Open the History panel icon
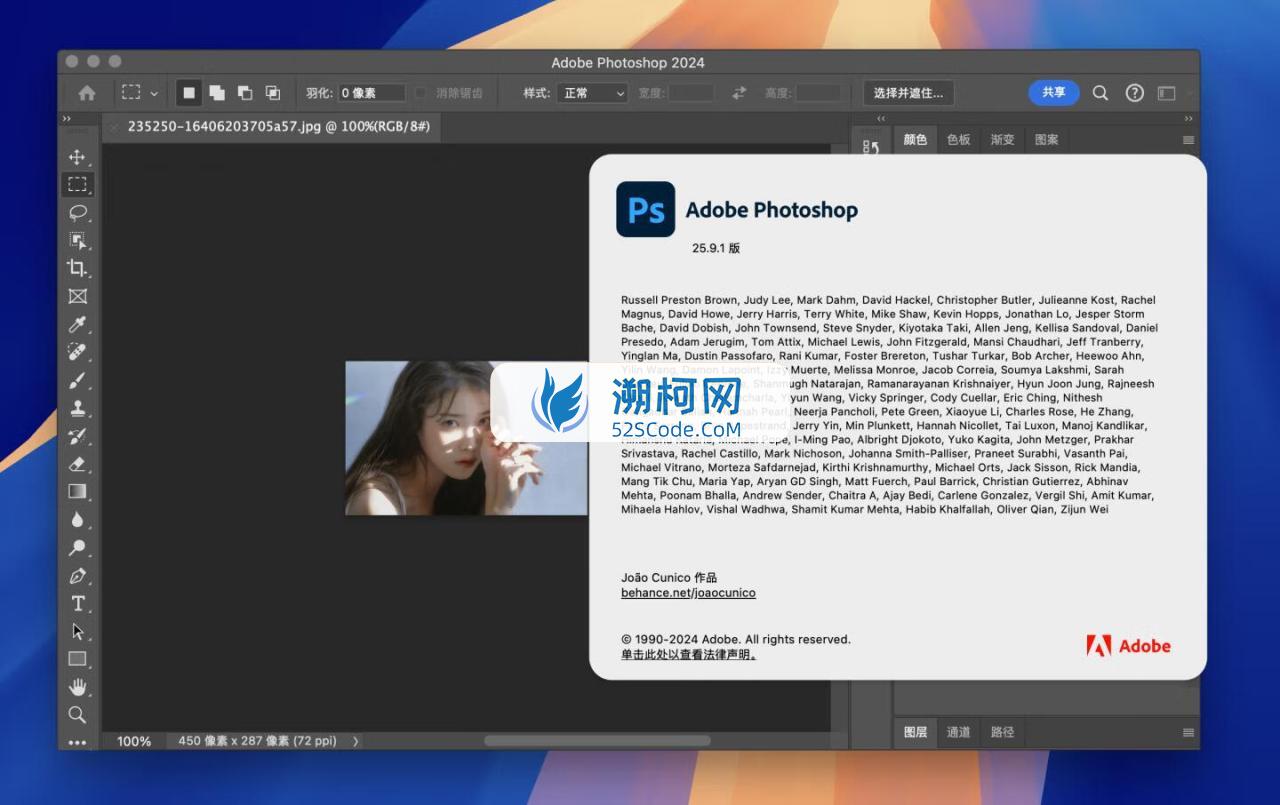This screenshot has width=1280, height=805. tap(871, 147)
